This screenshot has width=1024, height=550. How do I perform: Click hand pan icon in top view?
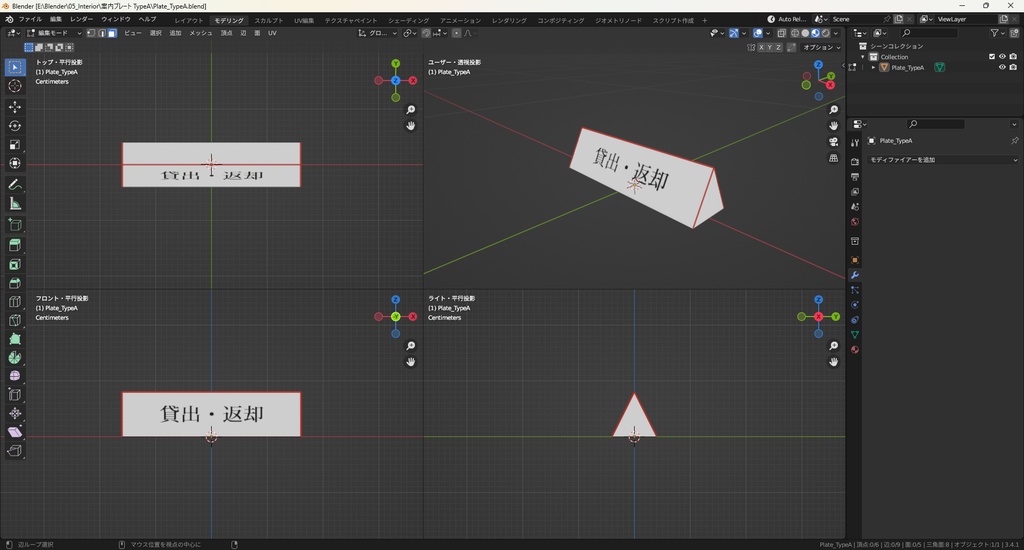click(x=411, y=126)
